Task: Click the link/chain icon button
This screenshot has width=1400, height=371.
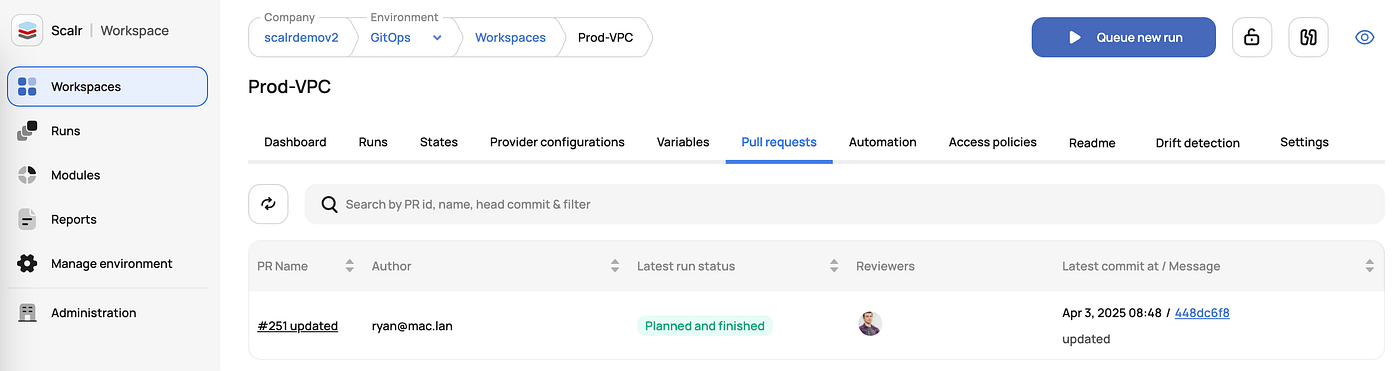Action: [x=1308, y=37]
